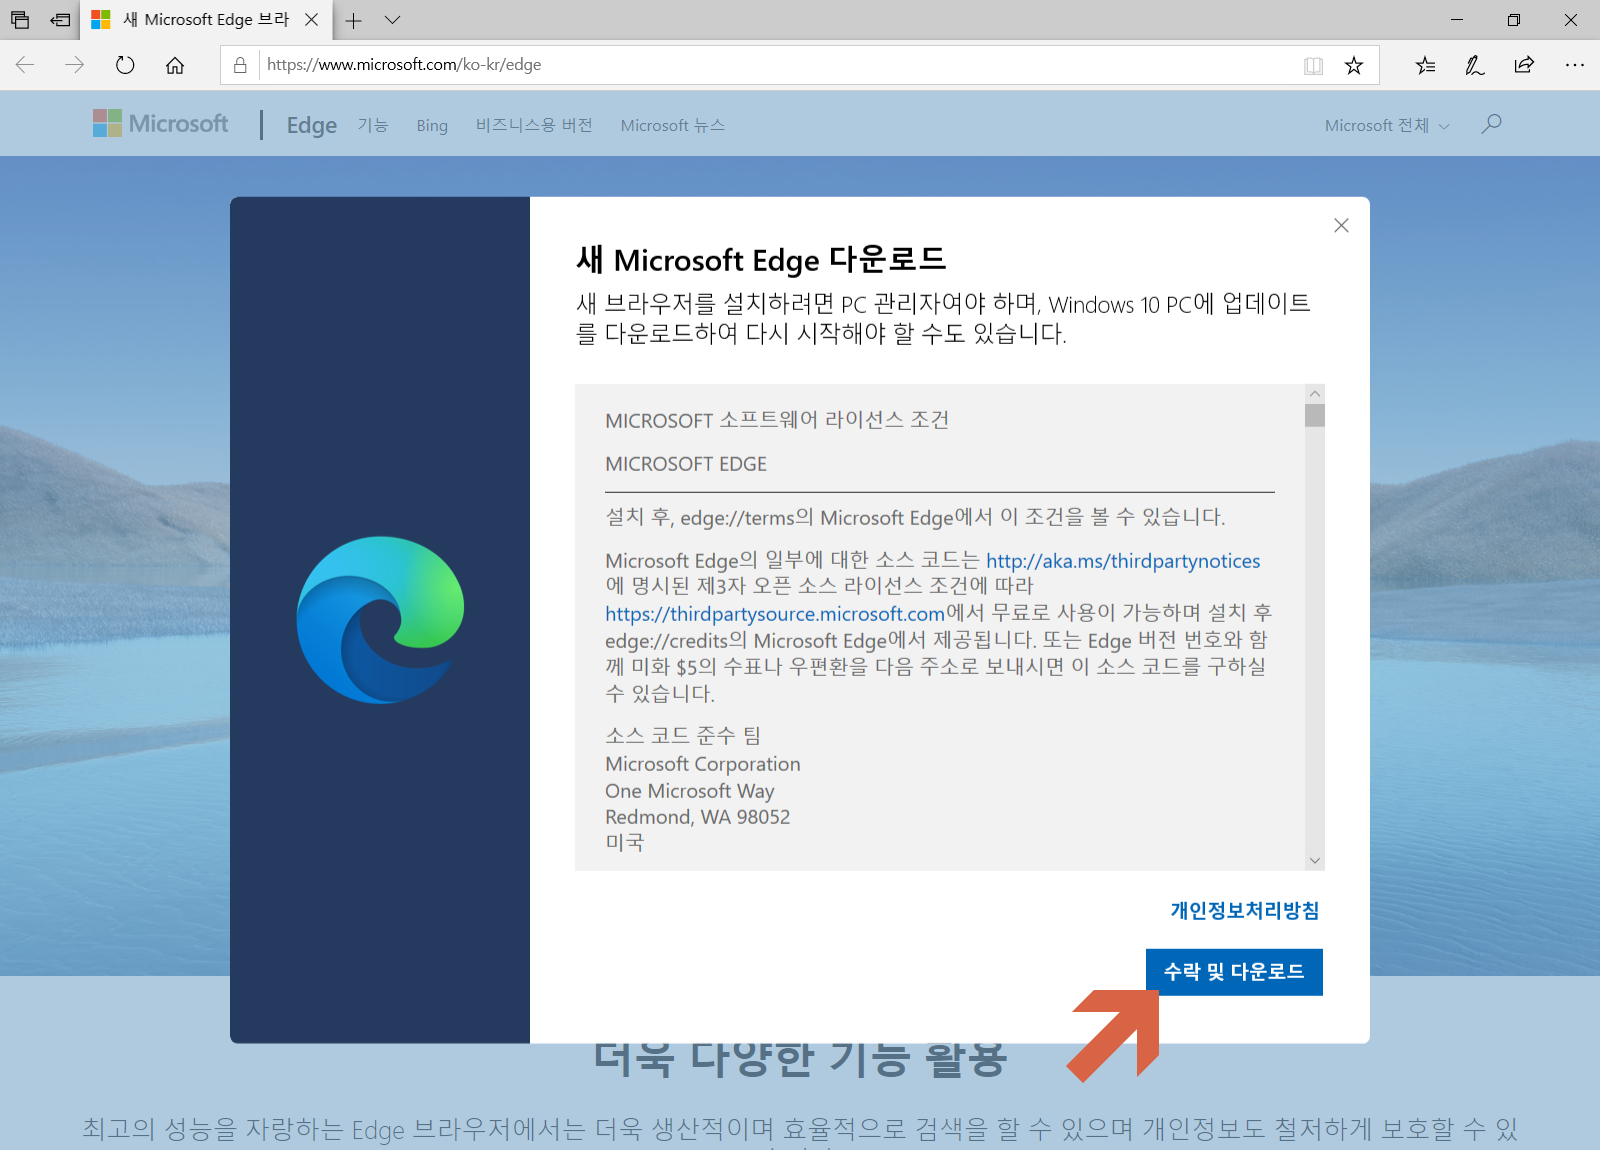Close the Edge download dialog
This screenshot has height=1150, width=1600.
click(x=1341, y=226)
